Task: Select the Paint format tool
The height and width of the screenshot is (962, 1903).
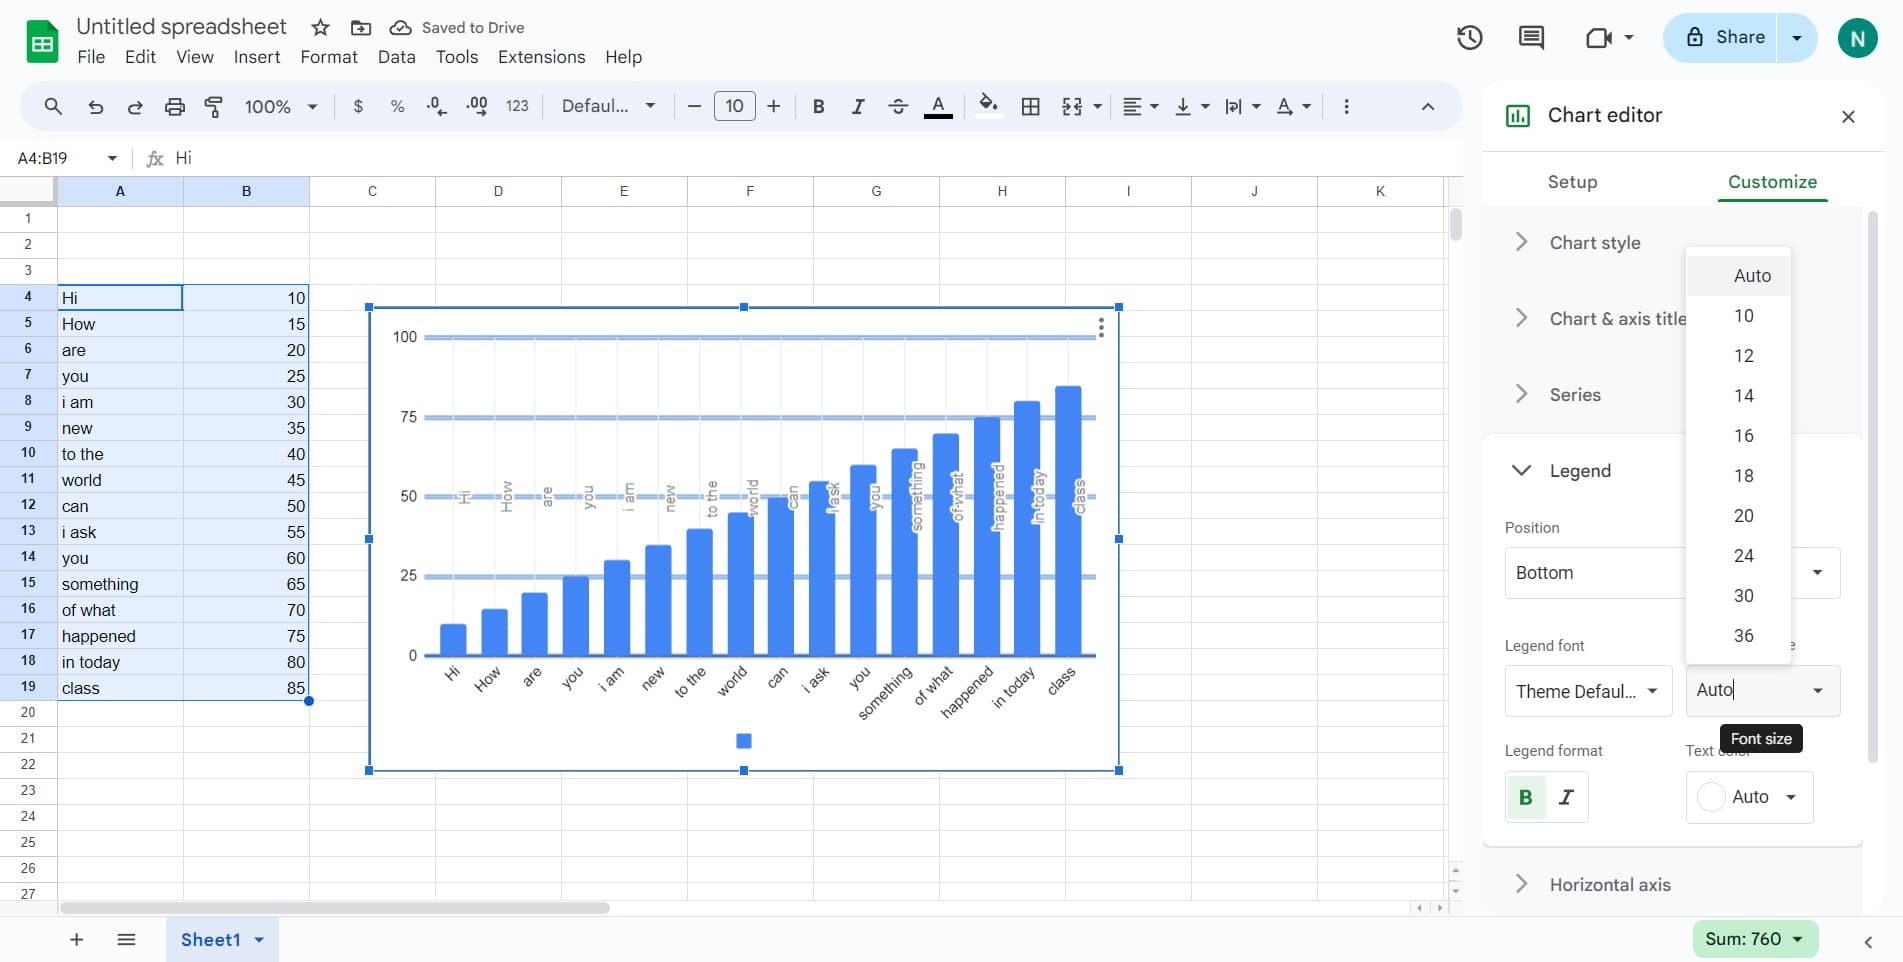Action: (x=213, y=106)
